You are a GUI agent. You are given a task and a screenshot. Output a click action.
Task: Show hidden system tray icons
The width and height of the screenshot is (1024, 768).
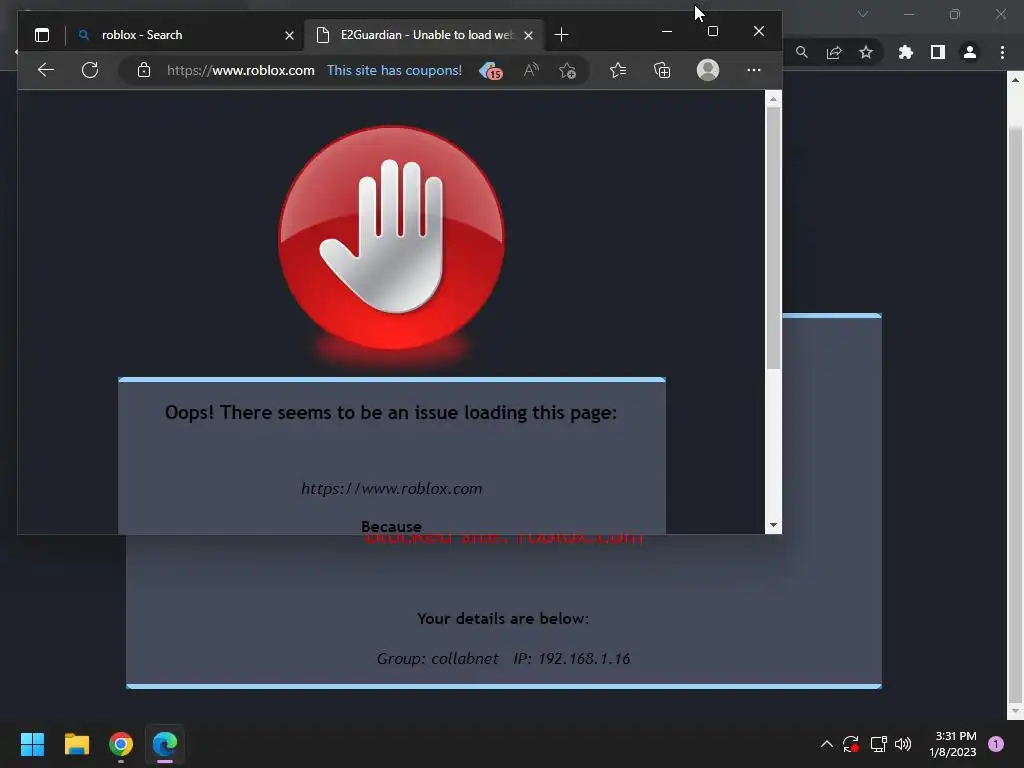click(x=826, y=744)
